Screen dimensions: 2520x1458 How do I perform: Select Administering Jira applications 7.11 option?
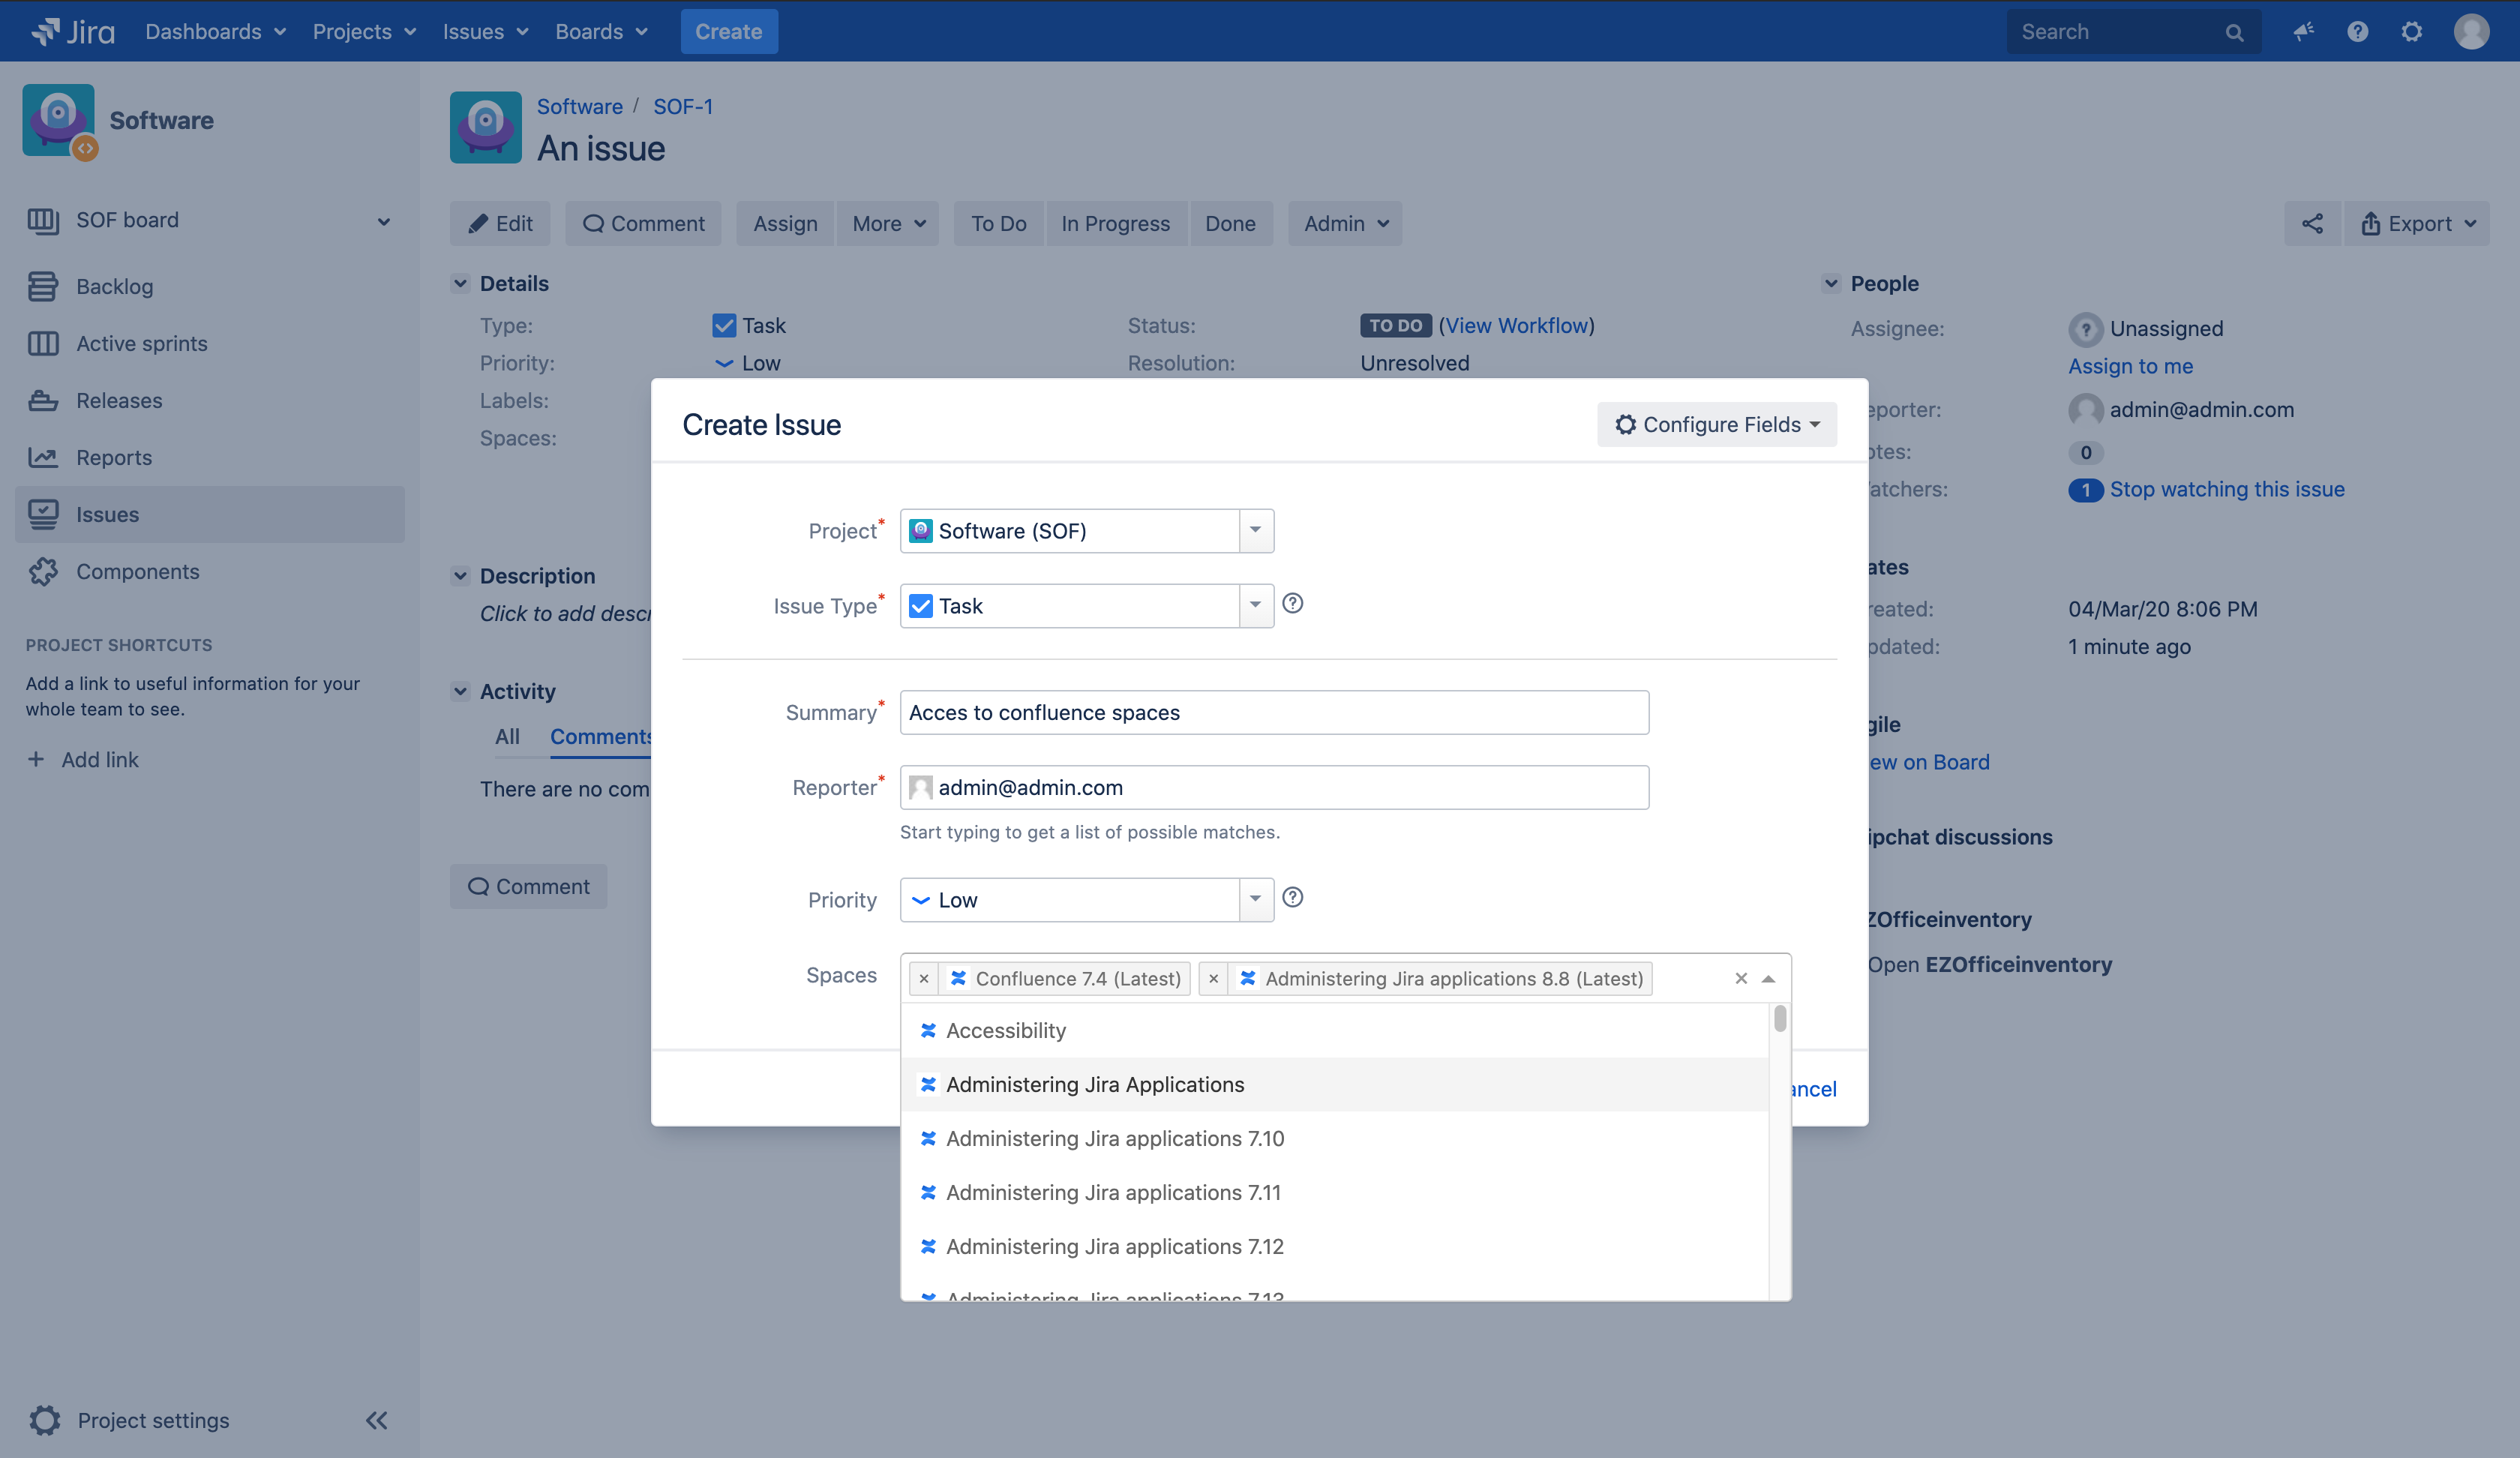[x=1112, y=1192]
